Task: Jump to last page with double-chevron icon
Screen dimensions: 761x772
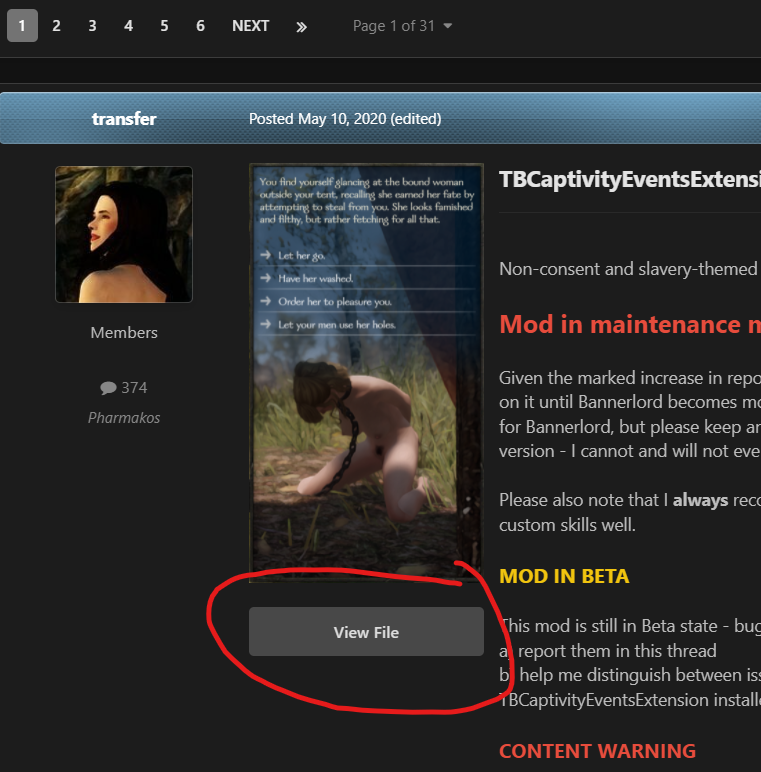Action: click(301, 27)
